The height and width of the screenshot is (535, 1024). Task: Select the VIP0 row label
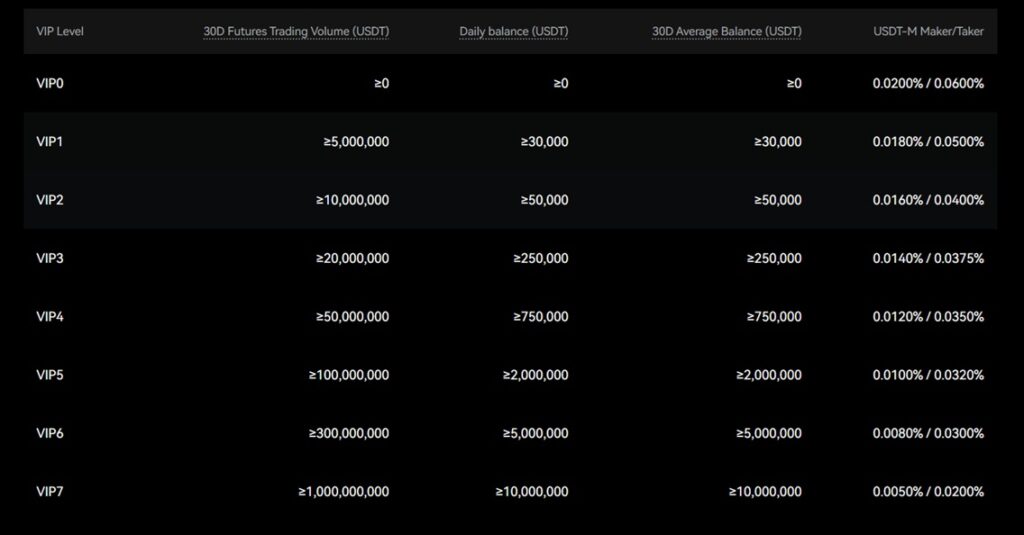(50, 84)
